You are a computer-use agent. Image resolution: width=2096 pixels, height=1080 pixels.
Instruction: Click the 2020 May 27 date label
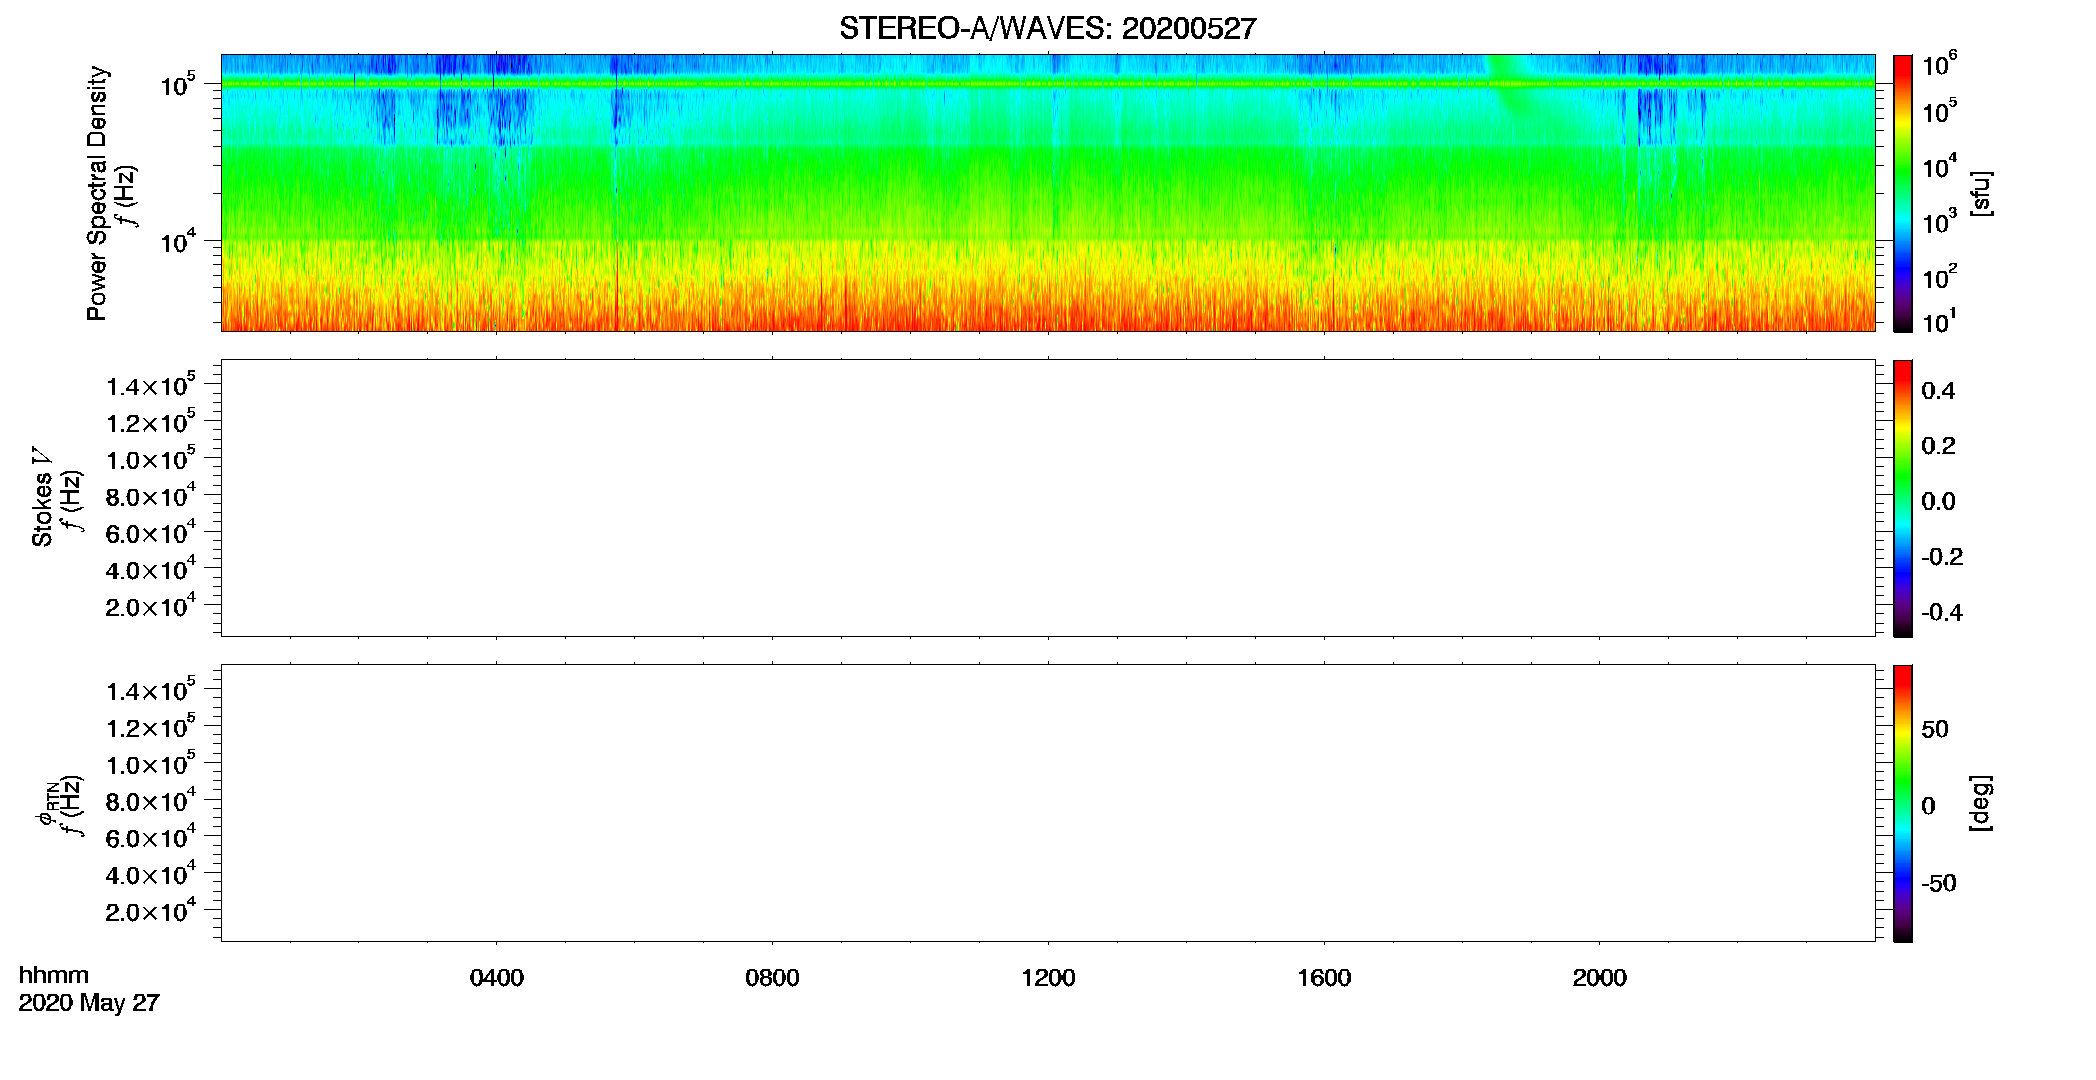(x=89, y=1003)
